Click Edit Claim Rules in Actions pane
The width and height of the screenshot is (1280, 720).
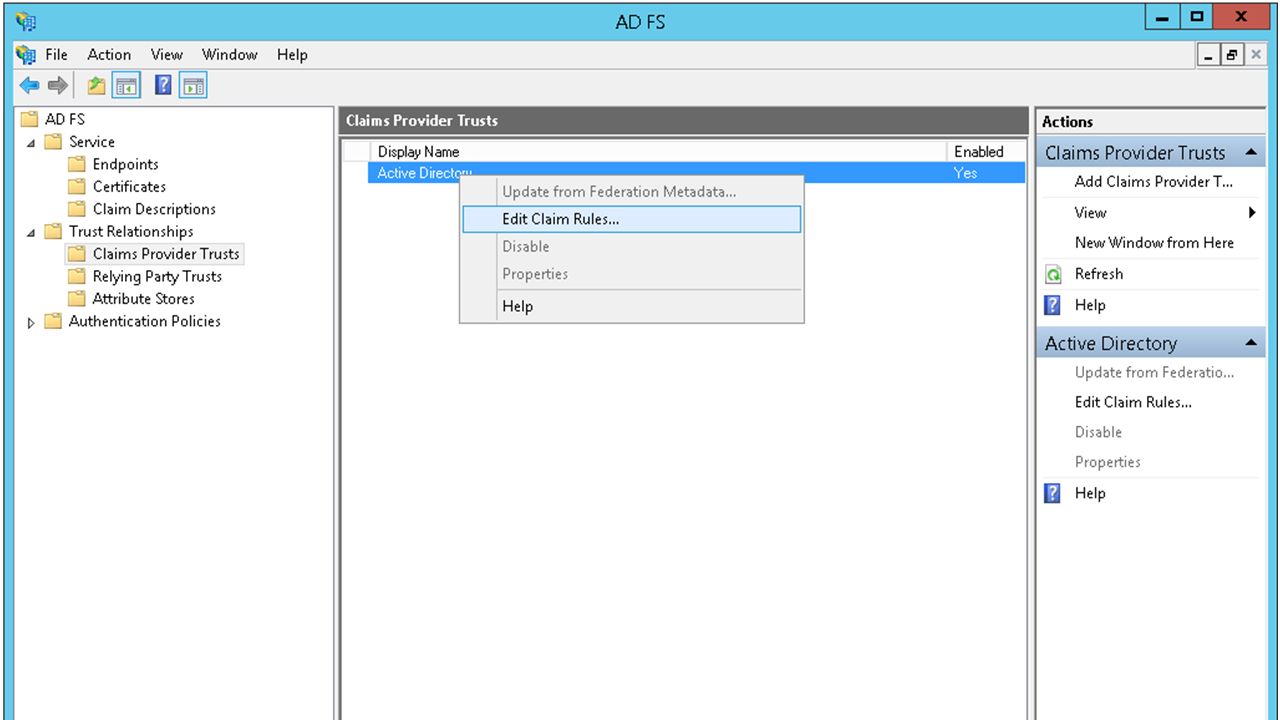1133,402
